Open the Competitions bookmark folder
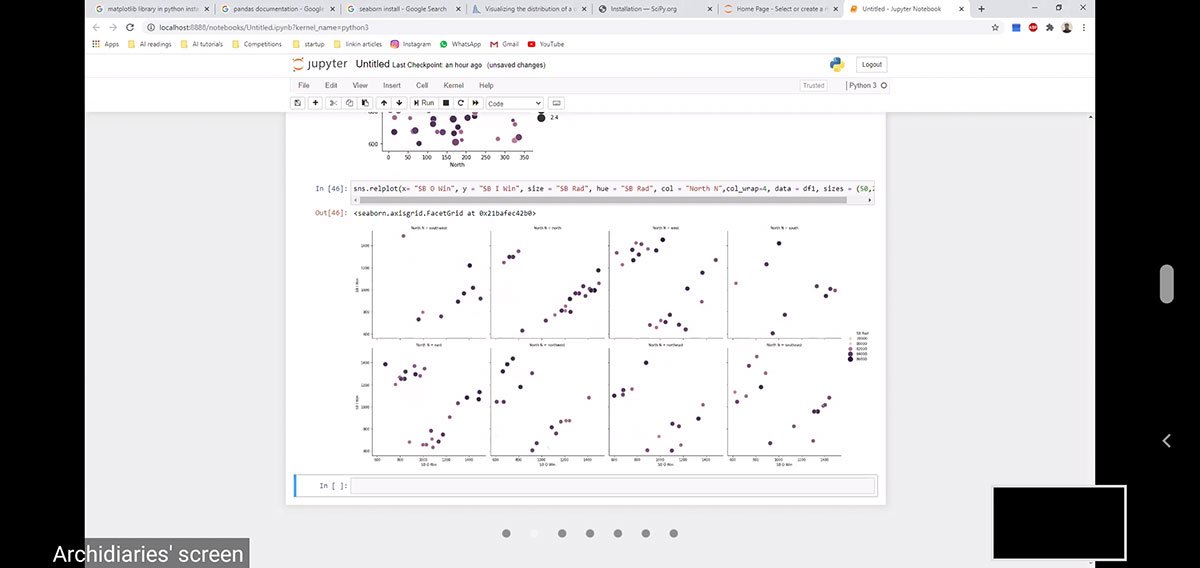The image size is (1200, 568). tap(257, 44)
